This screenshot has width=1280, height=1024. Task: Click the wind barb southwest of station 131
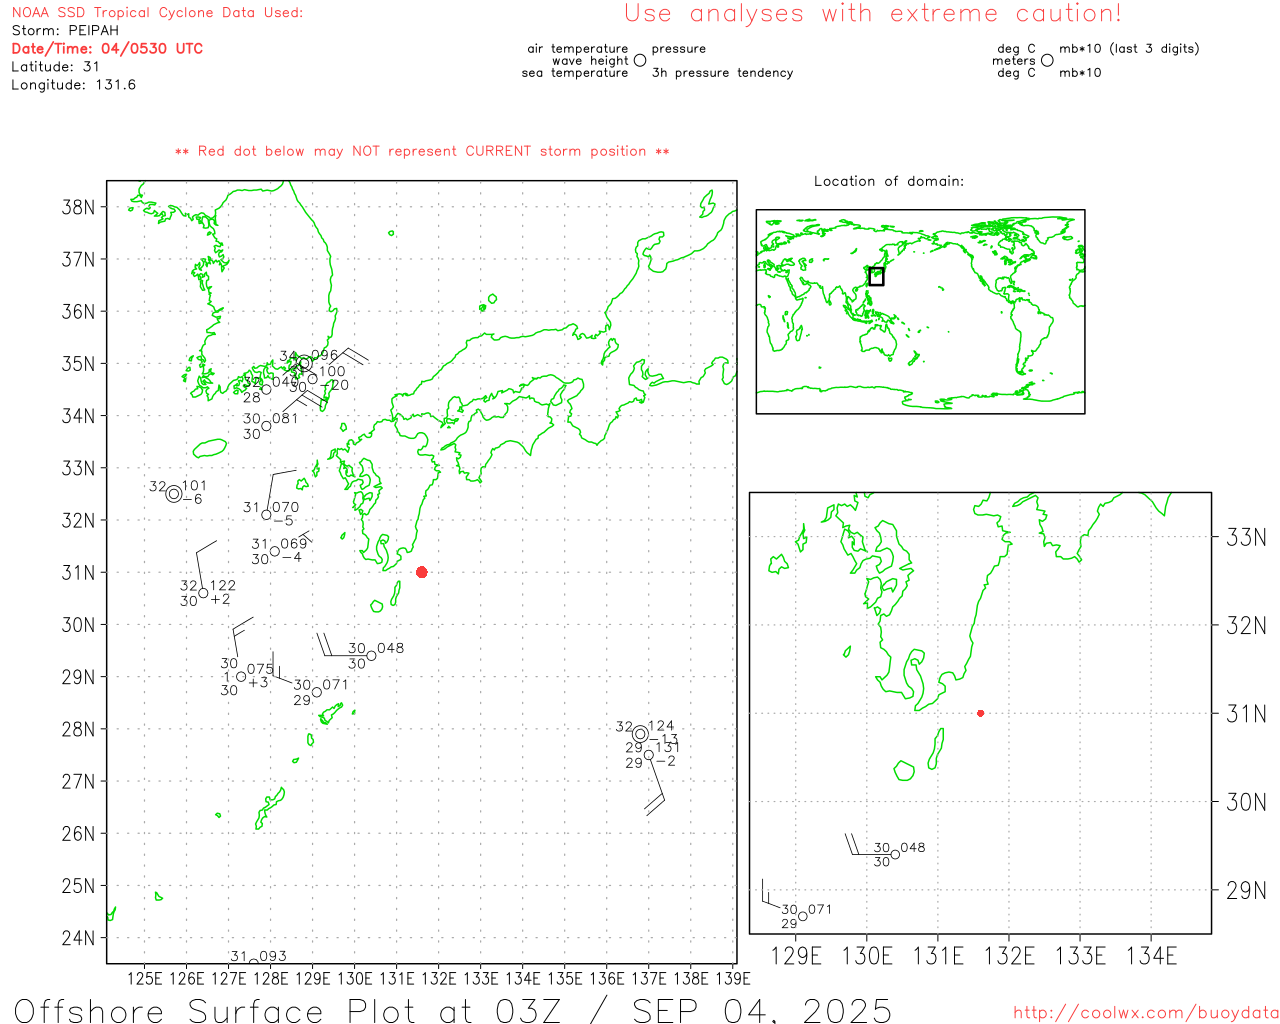click(655, 785)
